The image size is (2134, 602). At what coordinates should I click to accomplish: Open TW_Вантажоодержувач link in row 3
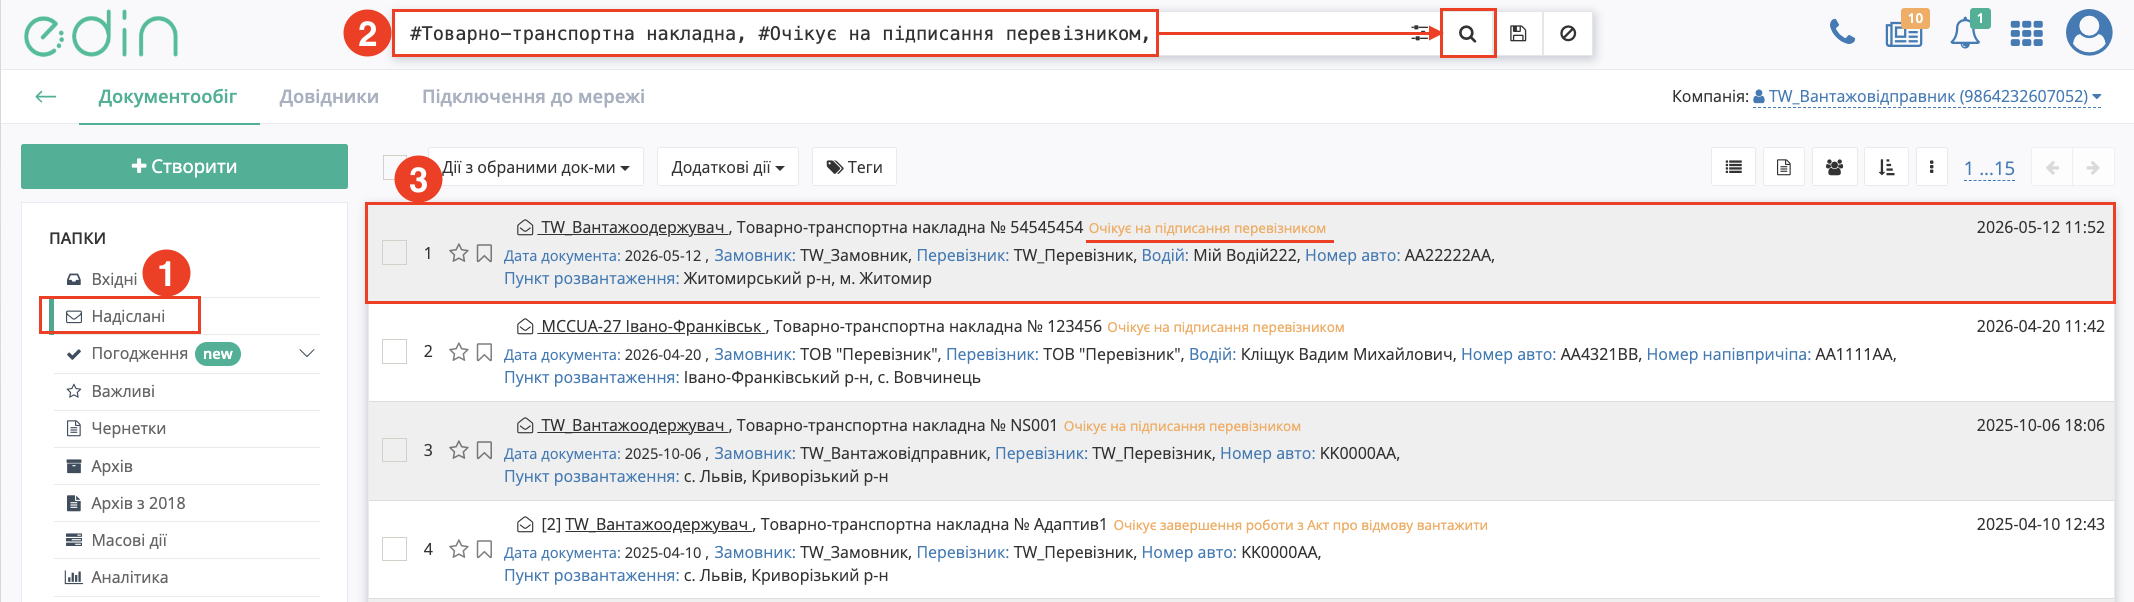point(634,425)
